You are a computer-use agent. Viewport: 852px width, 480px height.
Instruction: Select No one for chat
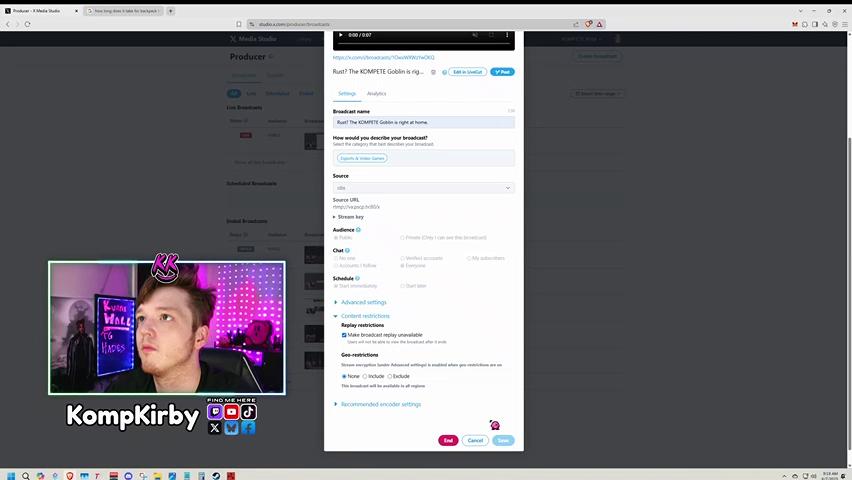[x=344, y=258]
